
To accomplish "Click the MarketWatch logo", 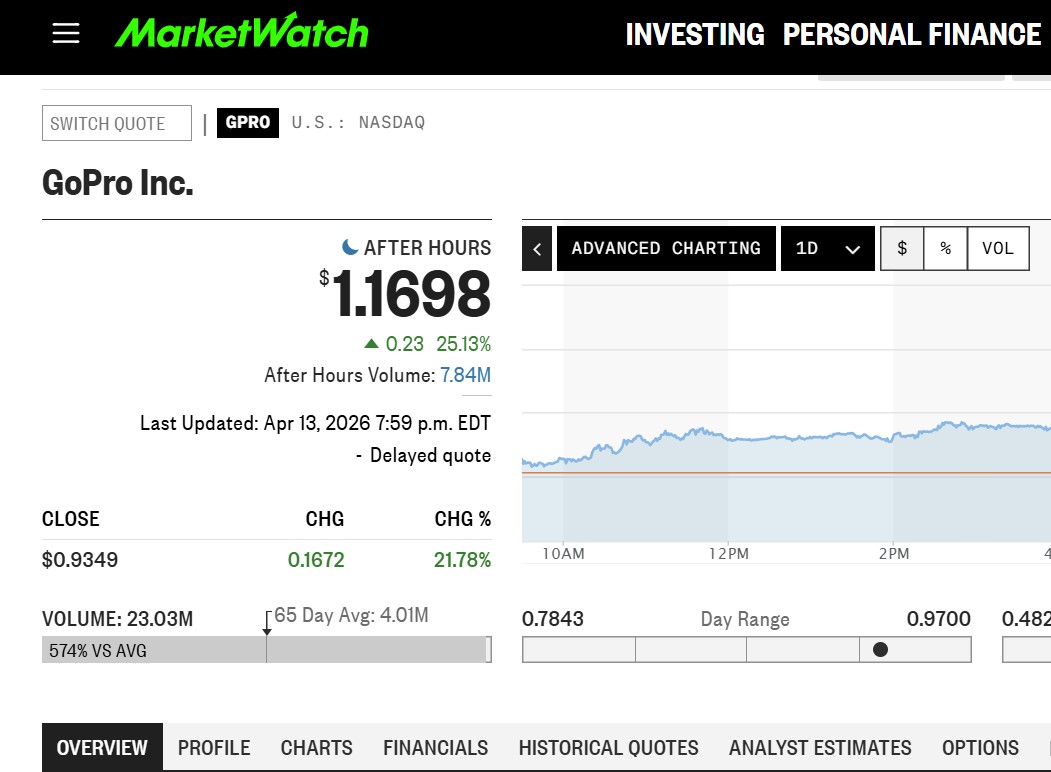I will tap(241, 32).
